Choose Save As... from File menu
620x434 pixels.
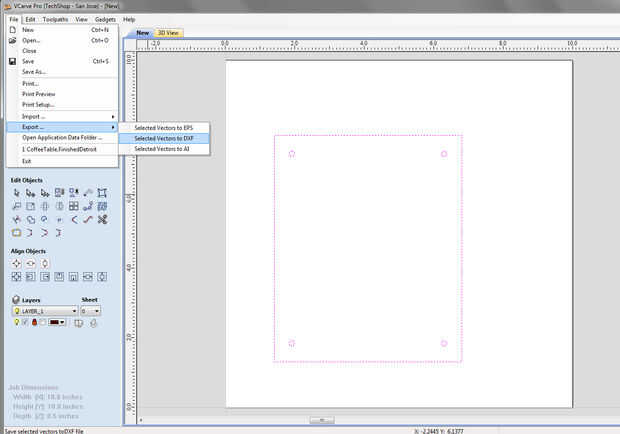(62, 72)
